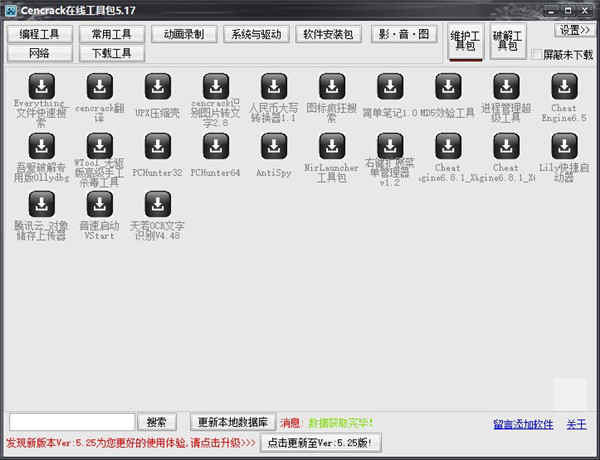Screen dimensions: 600x460
Task: Download cencrack识别图片转文字2.8
Action: tap(216, 86)
